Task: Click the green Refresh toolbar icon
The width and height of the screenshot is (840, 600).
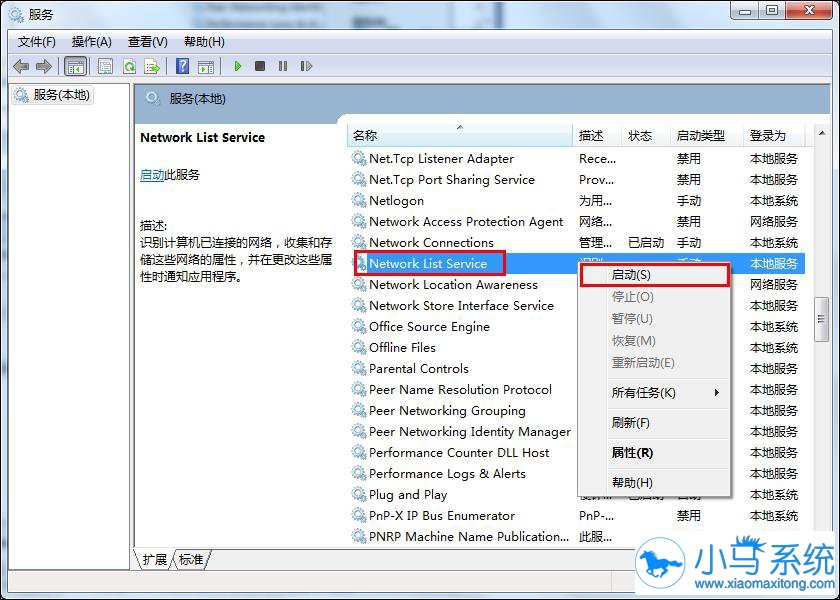Action: [x=129, y=66]
